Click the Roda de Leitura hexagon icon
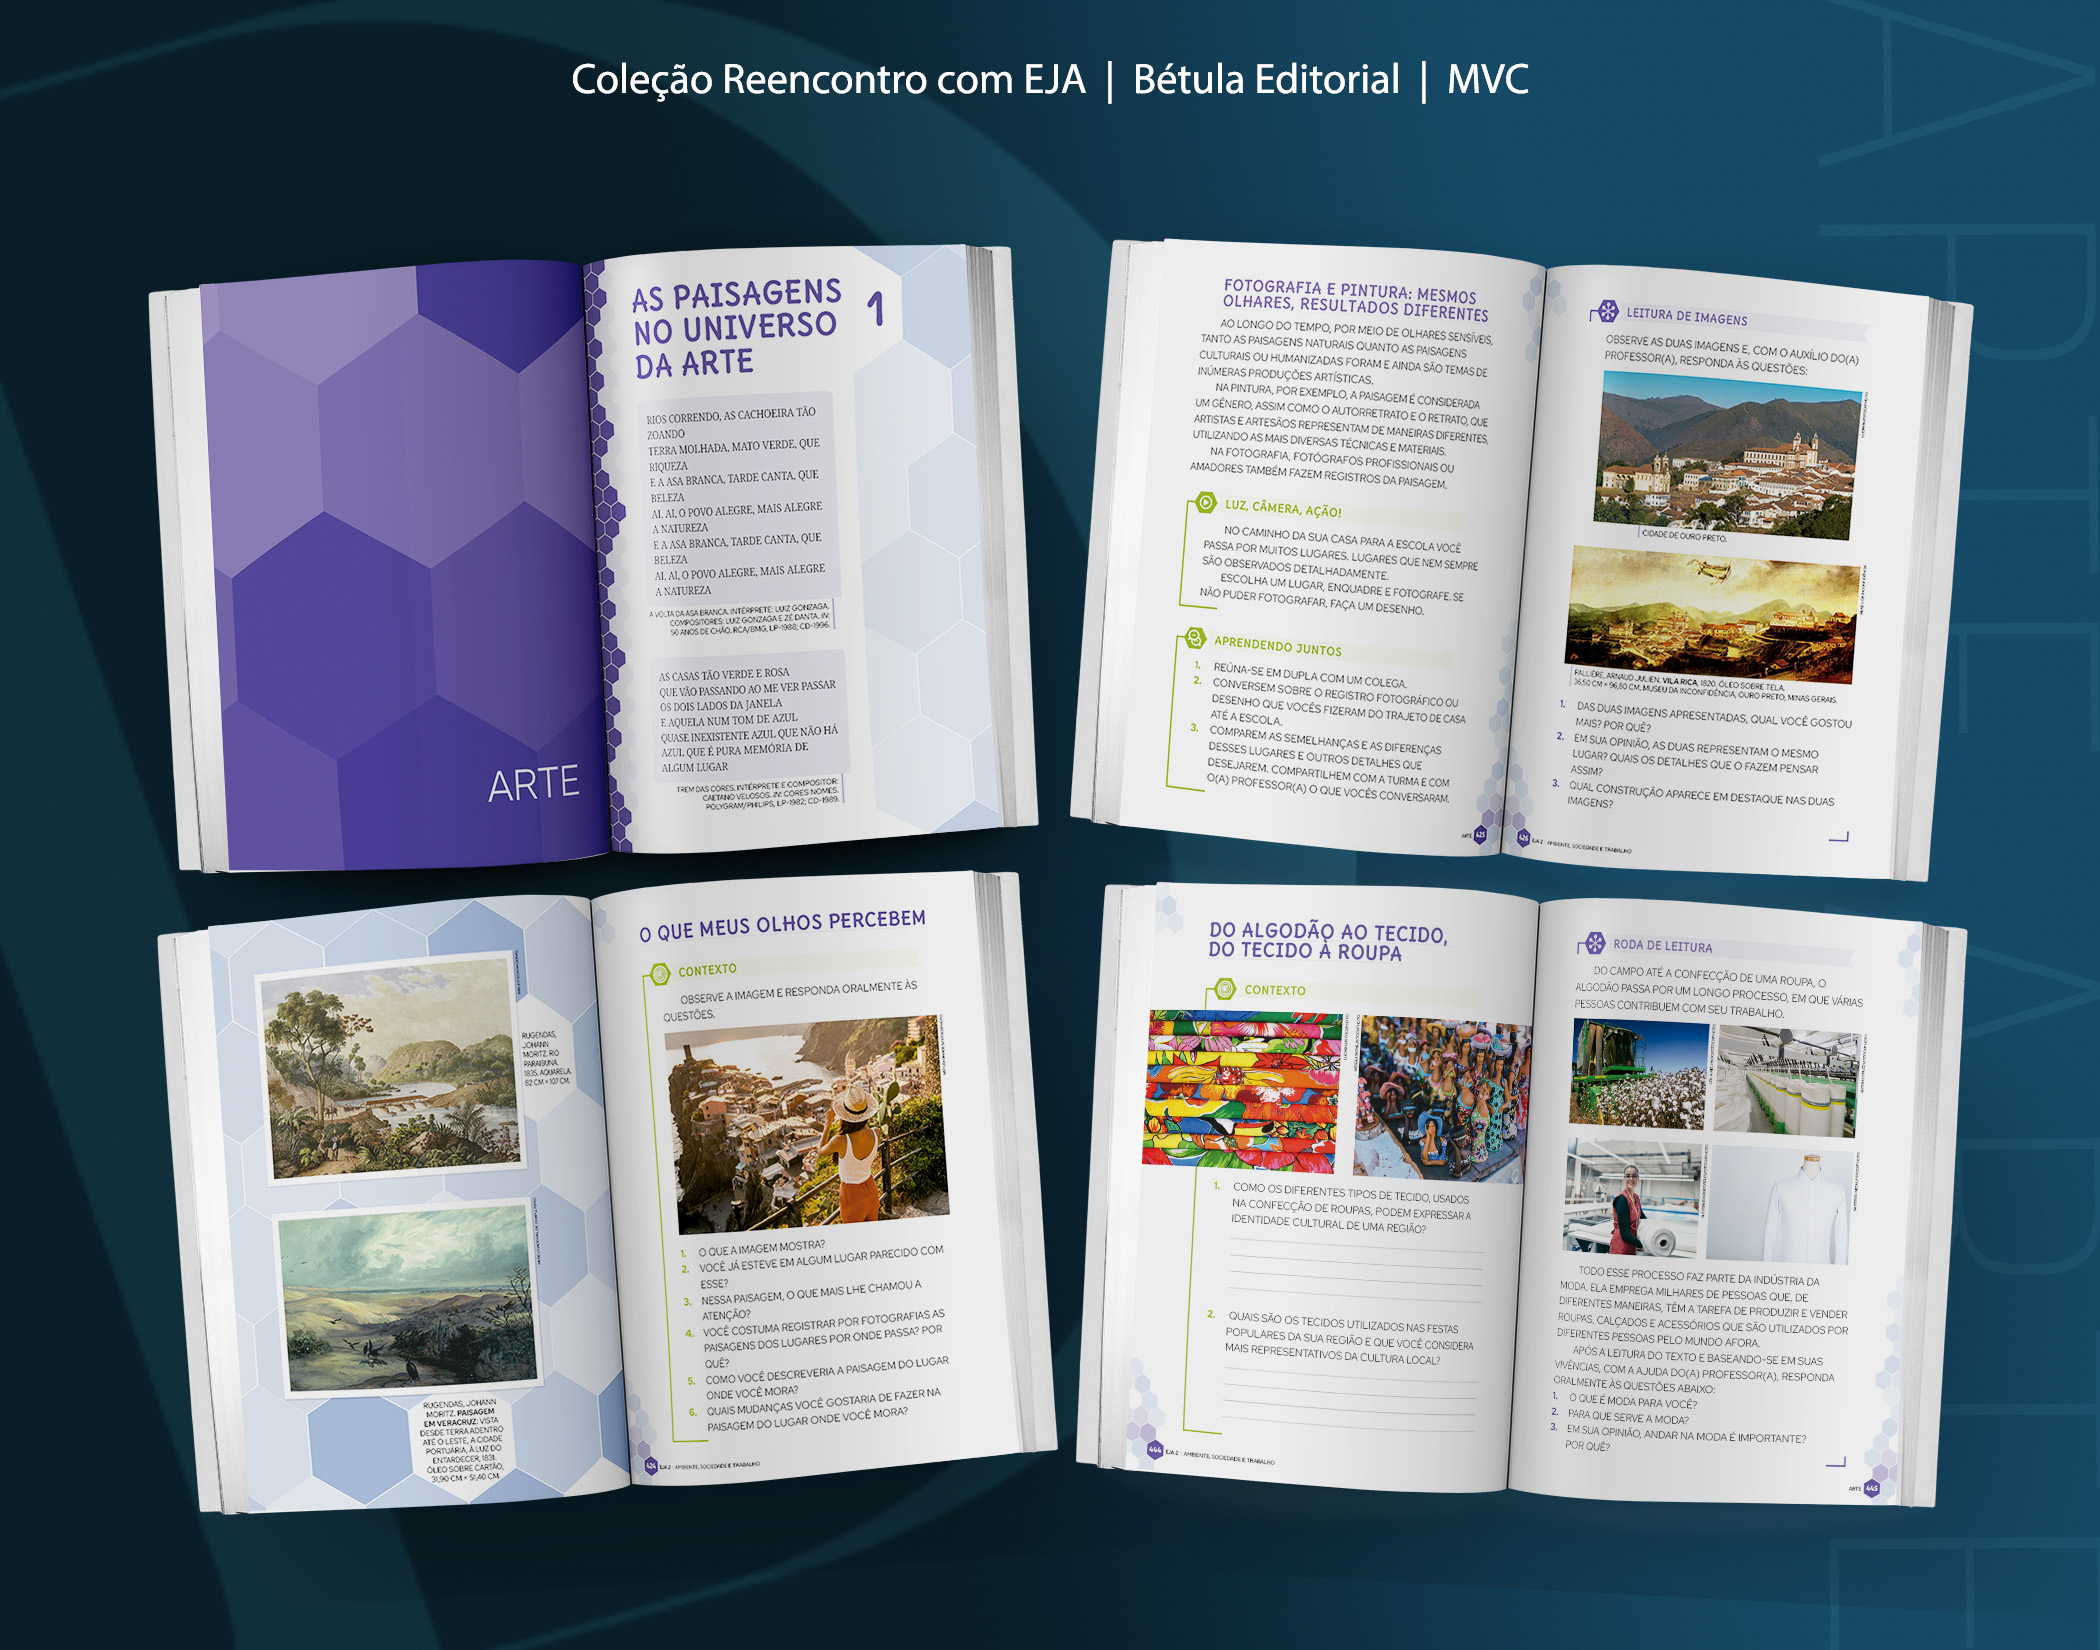Screen dimensions: 2100x1650 point(1594,942)
